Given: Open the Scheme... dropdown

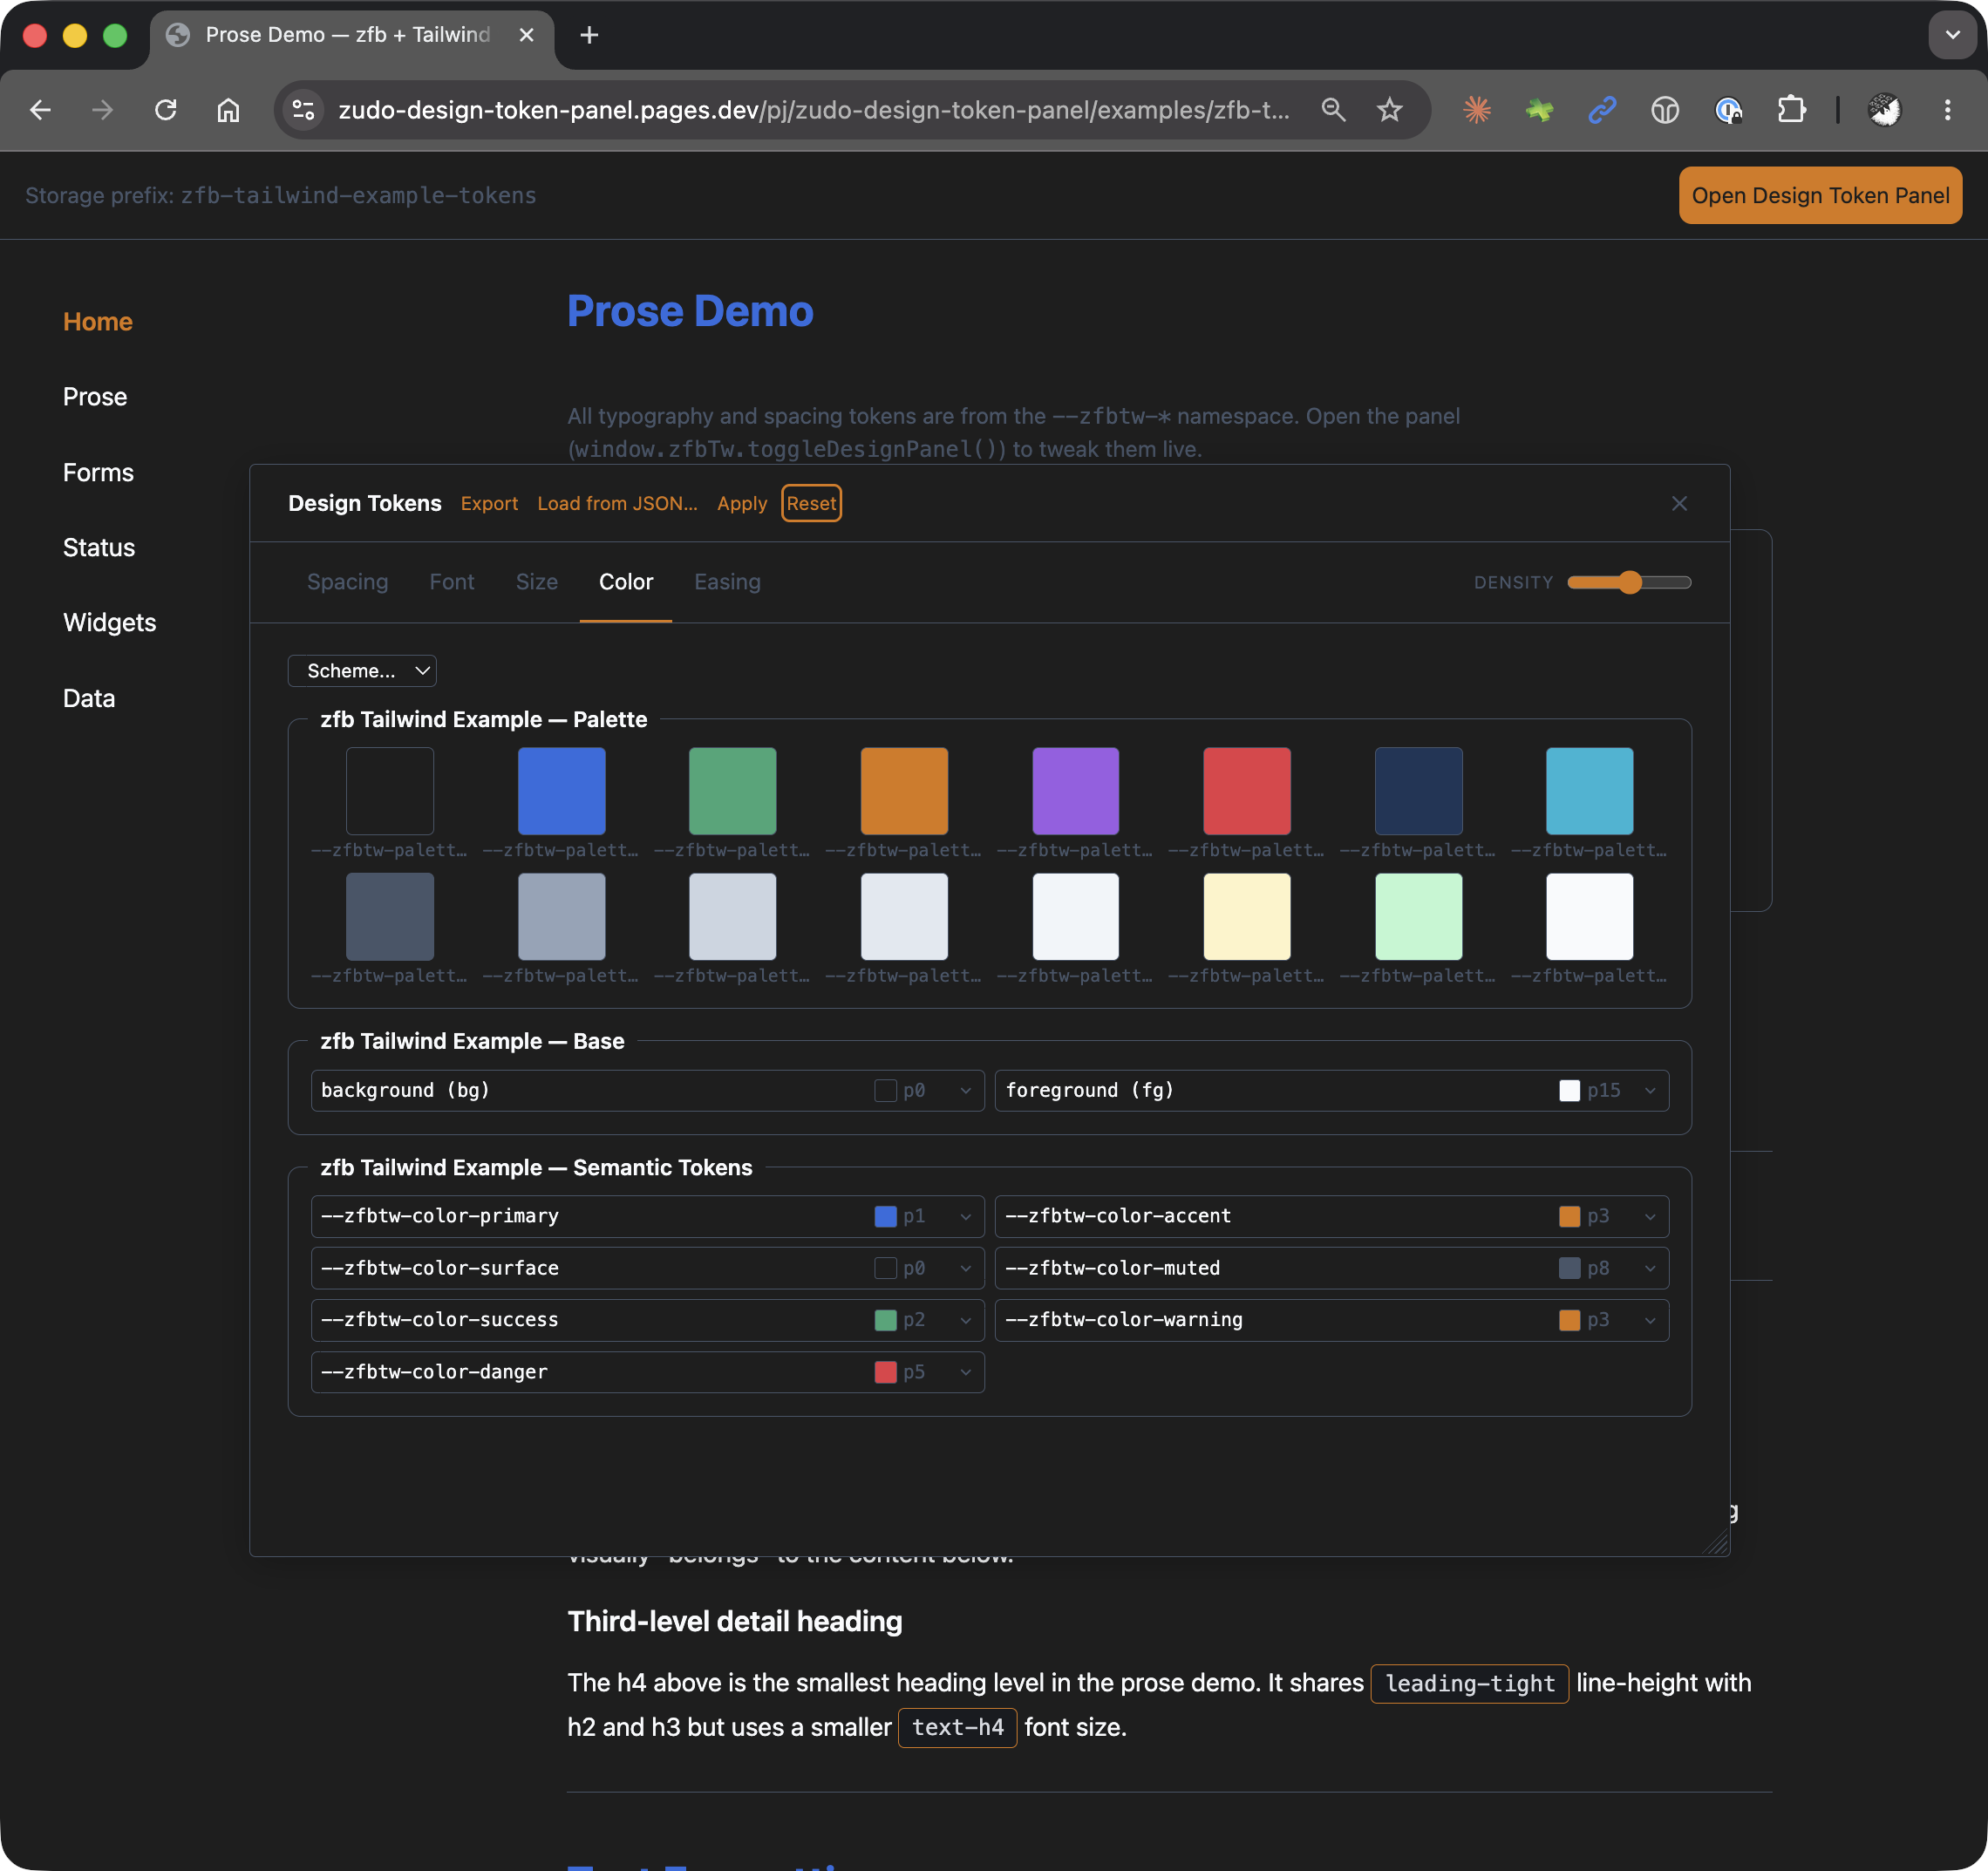Looking at the screenshot, I should [362, 671].
